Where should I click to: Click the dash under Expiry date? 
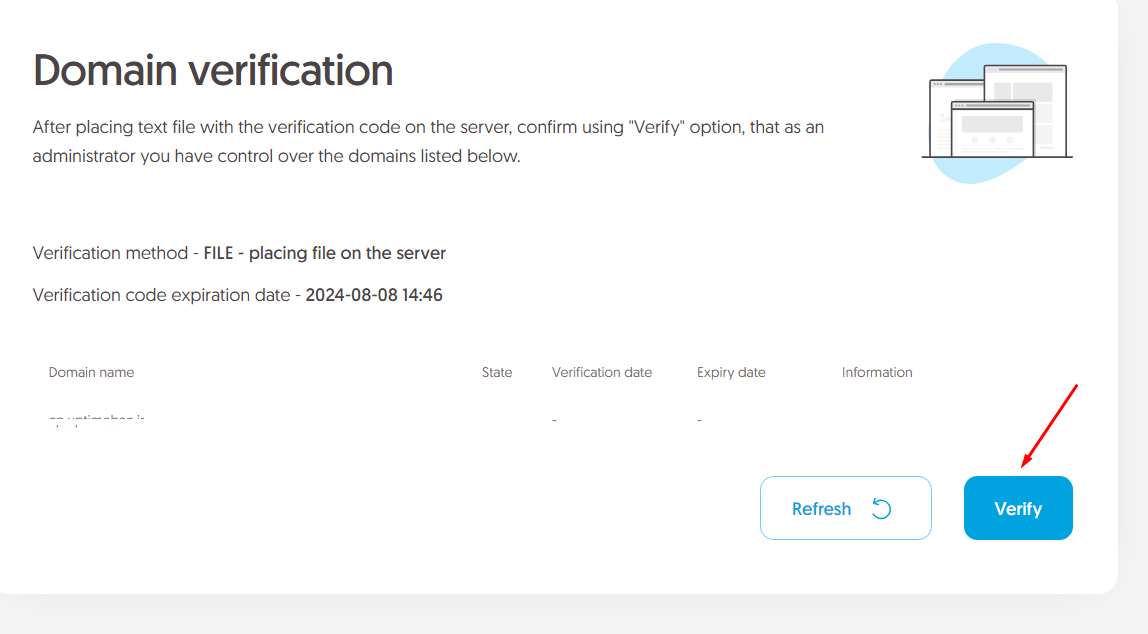[699, 420]
